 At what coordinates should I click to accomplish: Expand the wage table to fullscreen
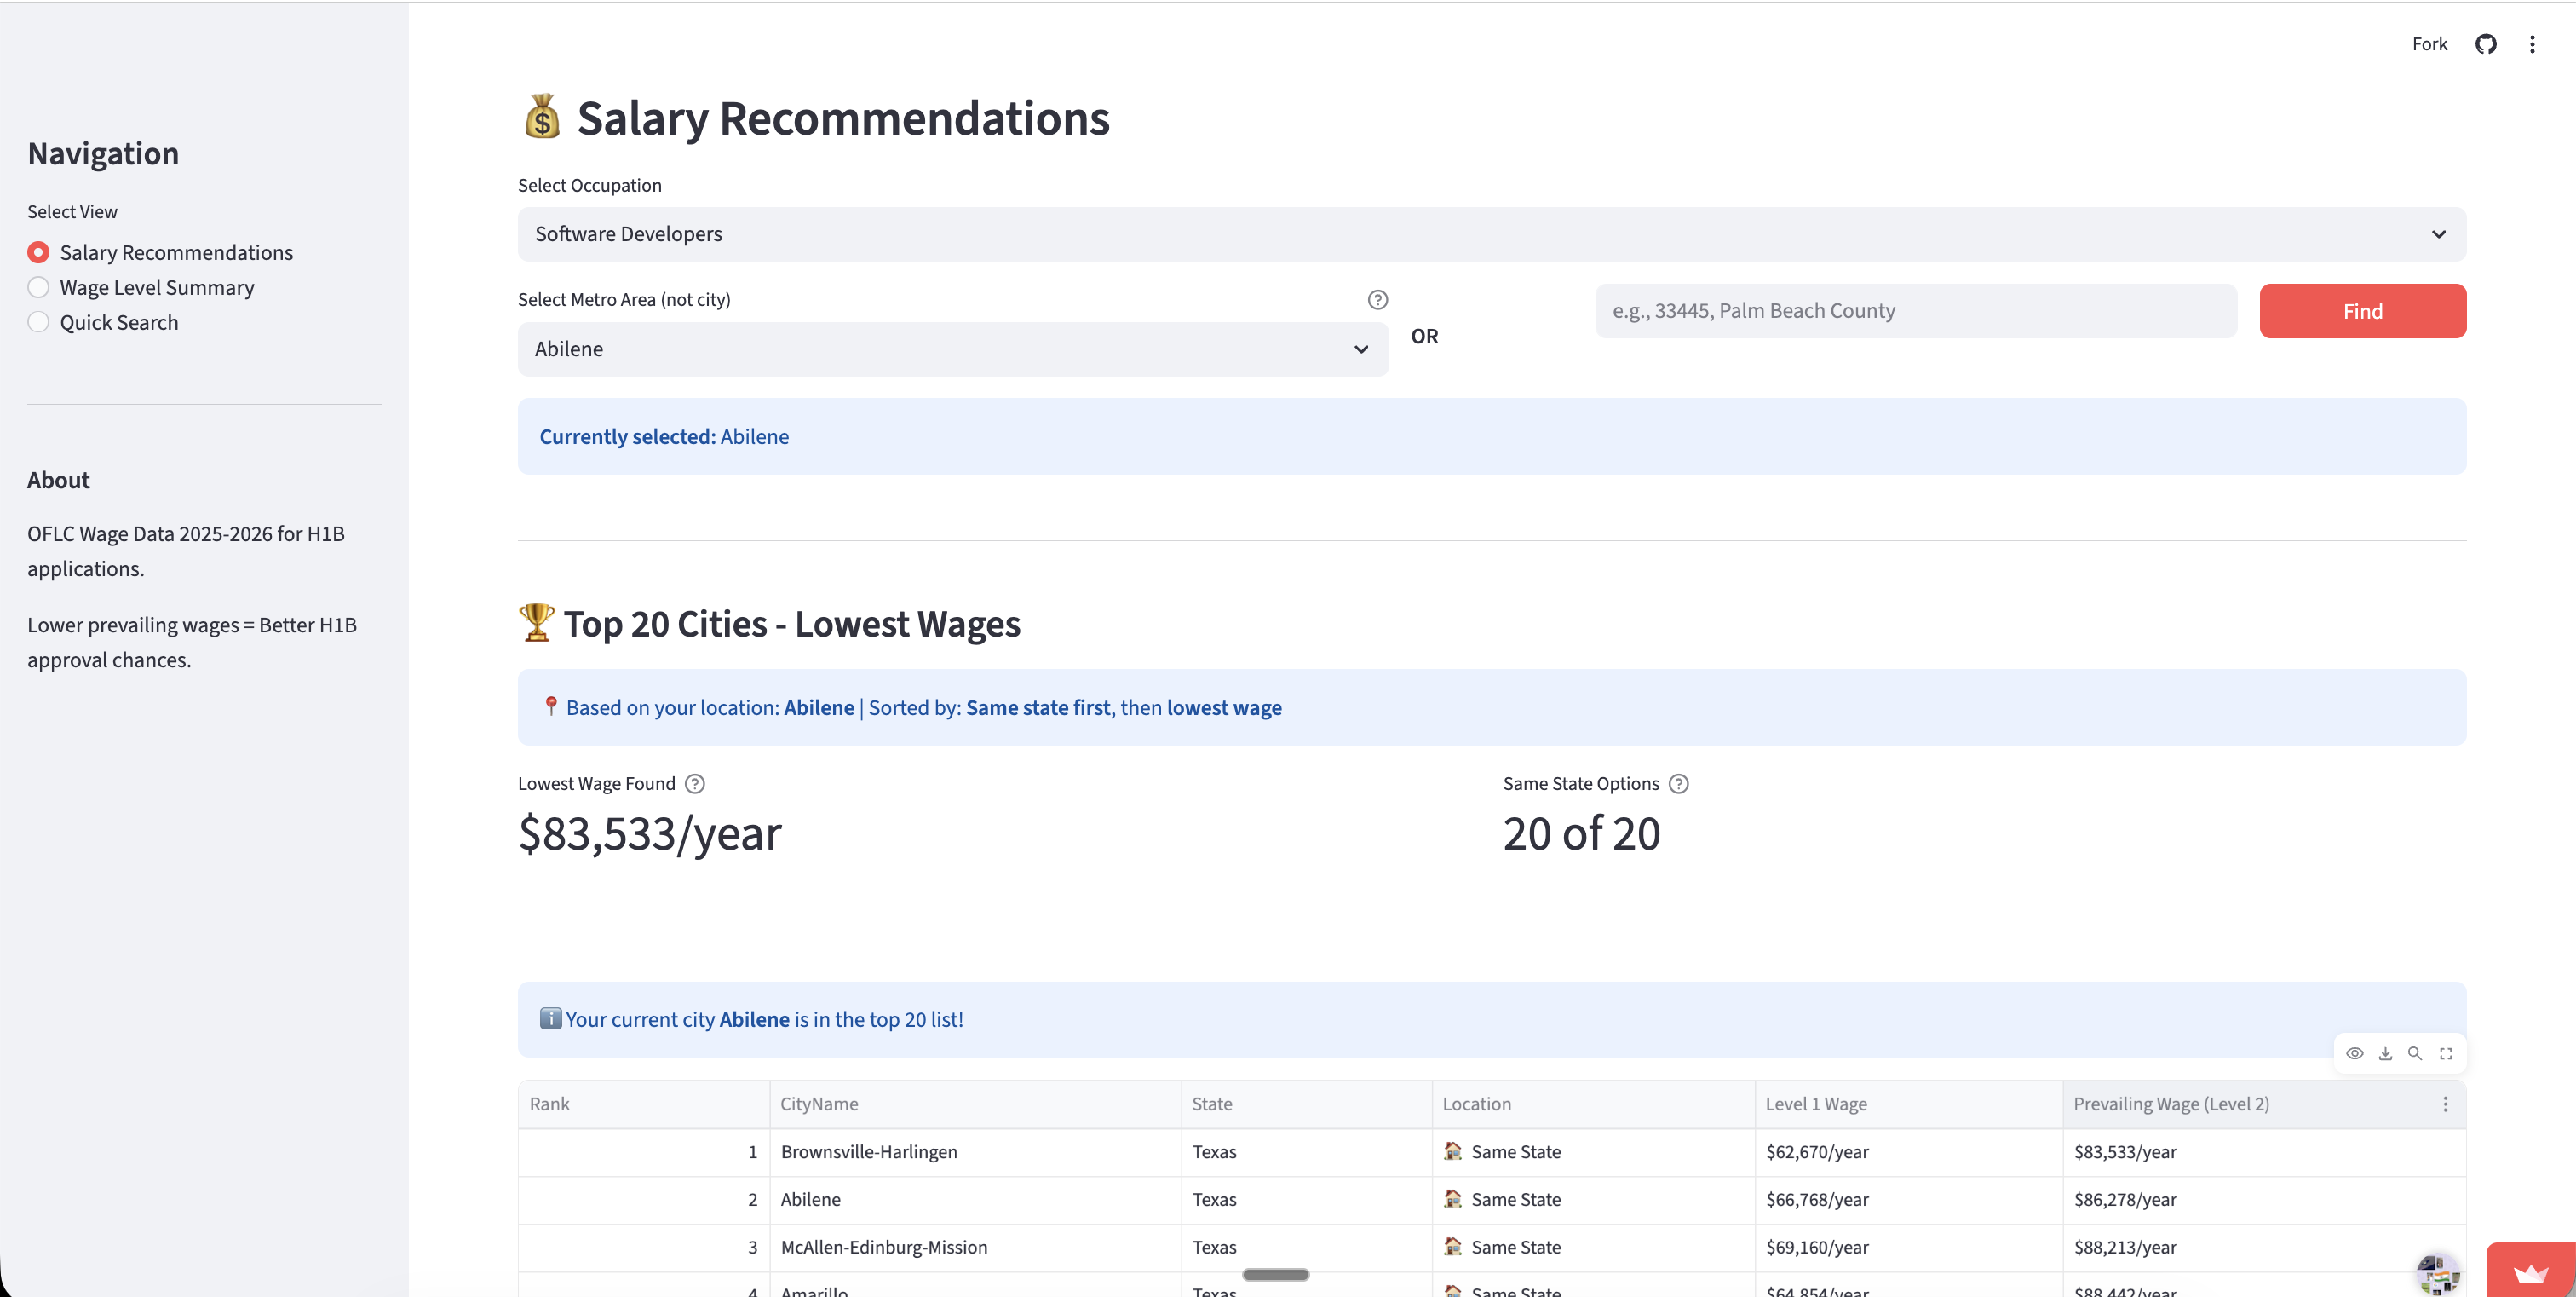tap(2447, 1053)
